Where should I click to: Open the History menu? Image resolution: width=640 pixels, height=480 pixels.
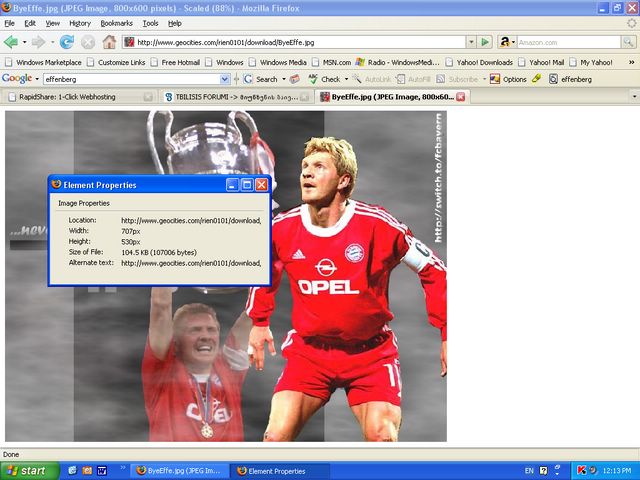[x=80, y=23]
